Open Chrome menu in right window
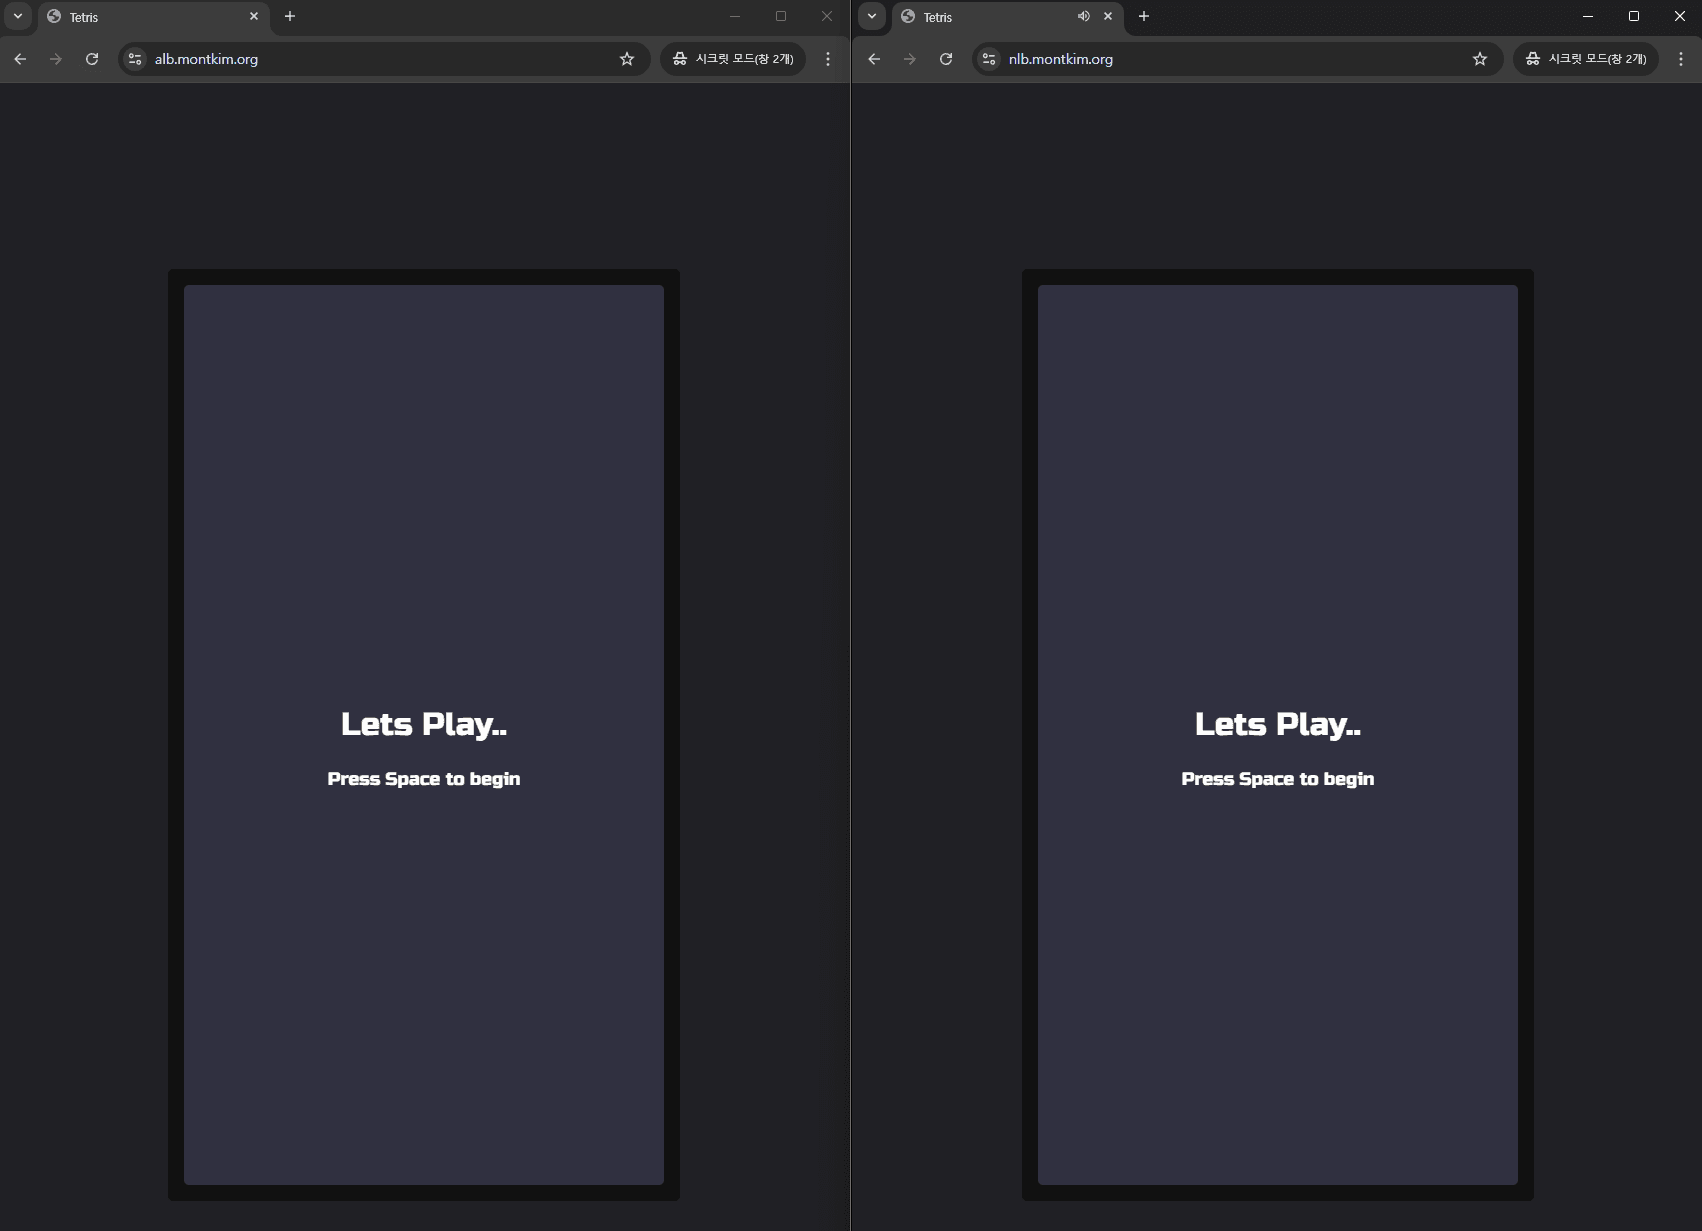The width and height of the screenshot is (1702, 1231). 1681,59
